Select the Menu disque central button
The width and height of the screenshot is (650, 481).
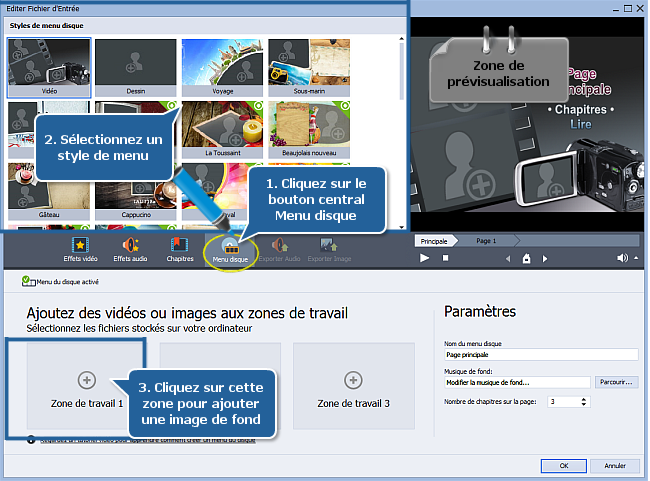pos(230,251)
